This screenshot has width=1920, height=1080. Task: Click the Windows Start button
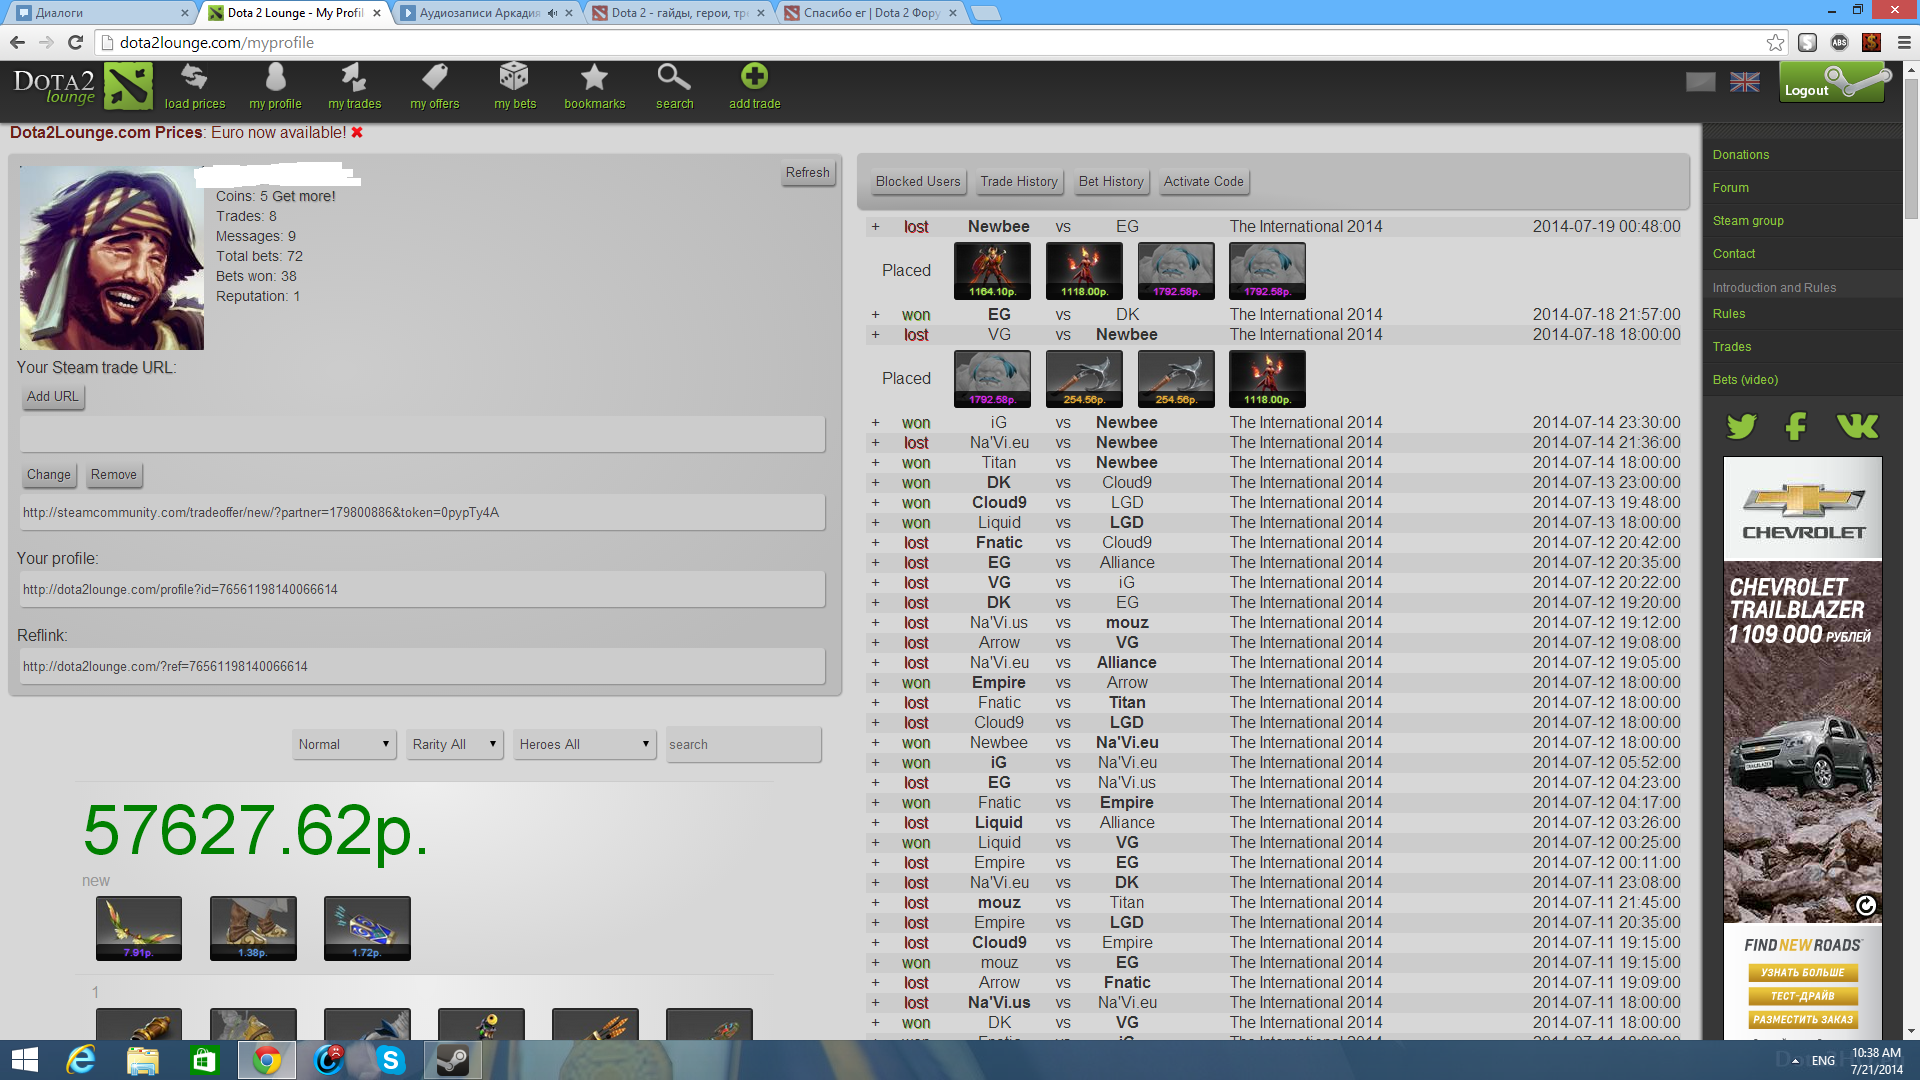point(24,1060)
